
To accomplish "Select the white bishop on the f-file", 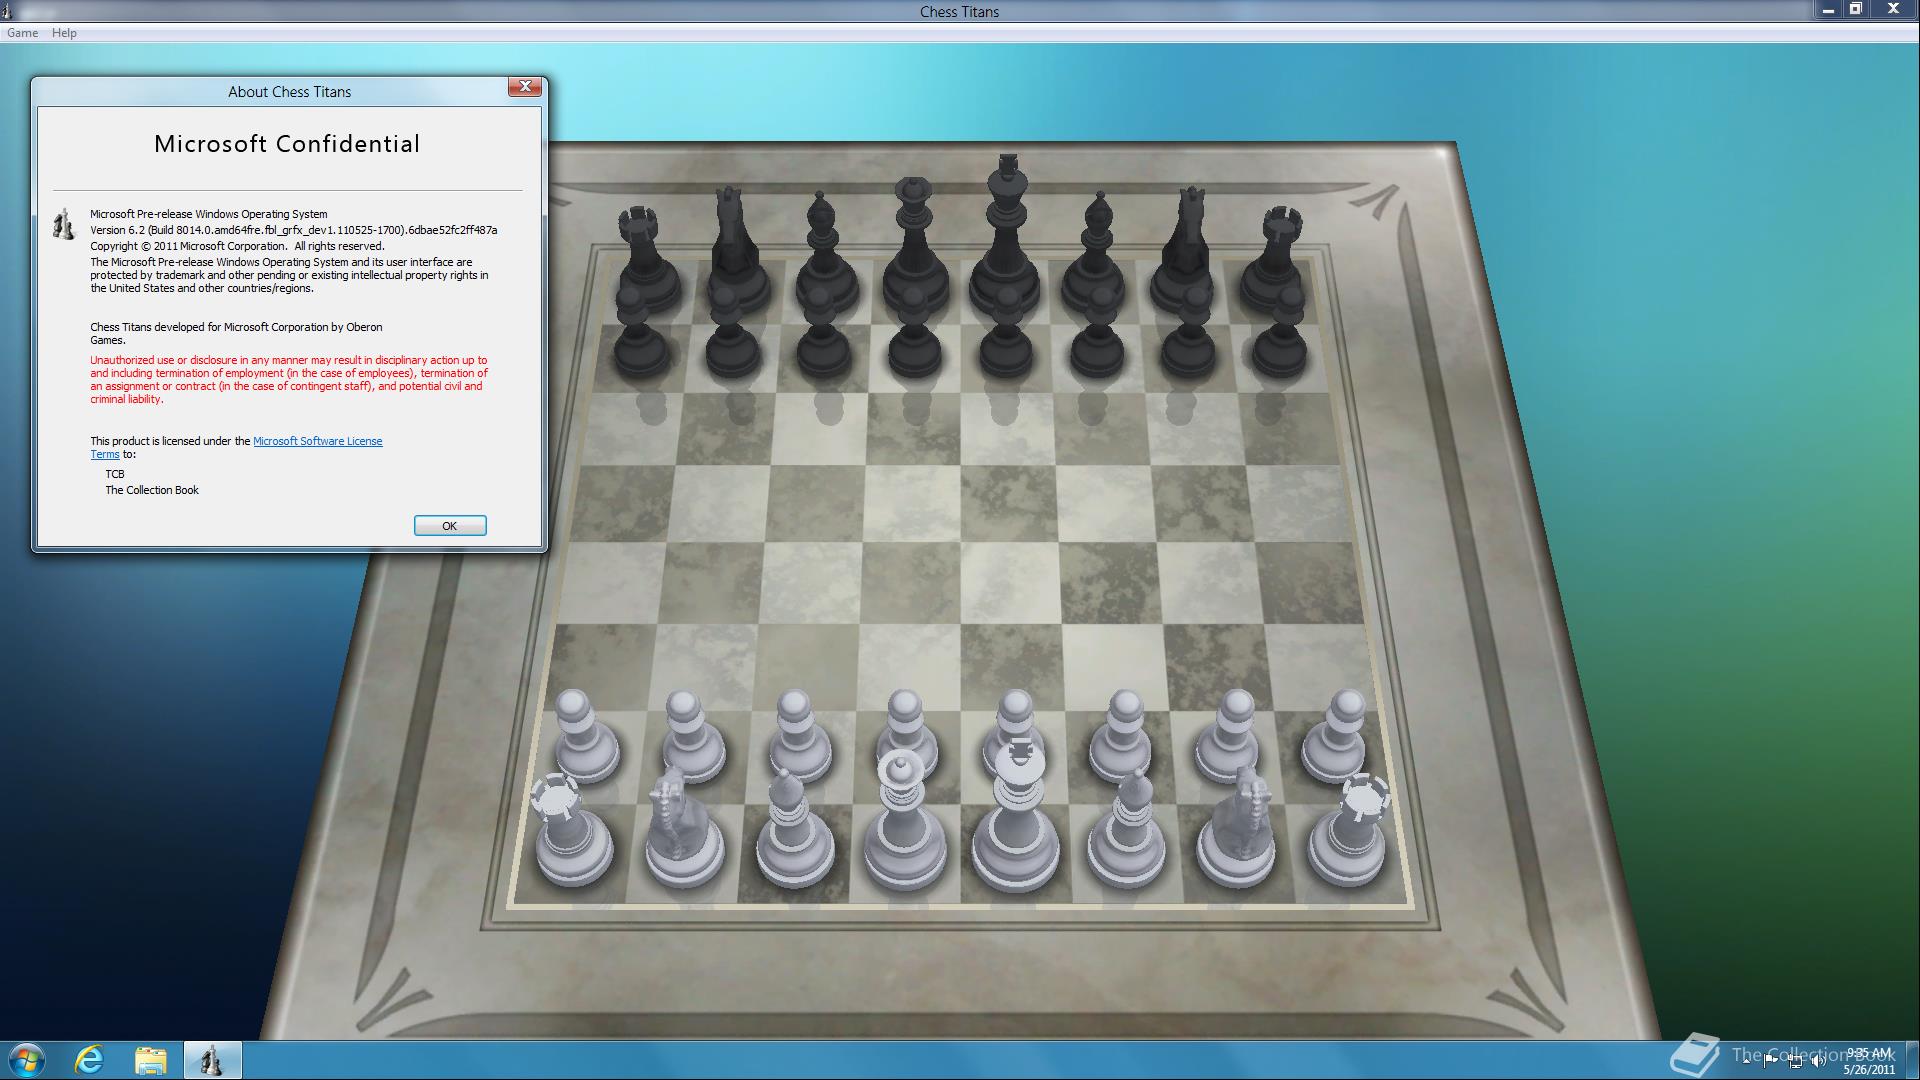I will 1128,830.
